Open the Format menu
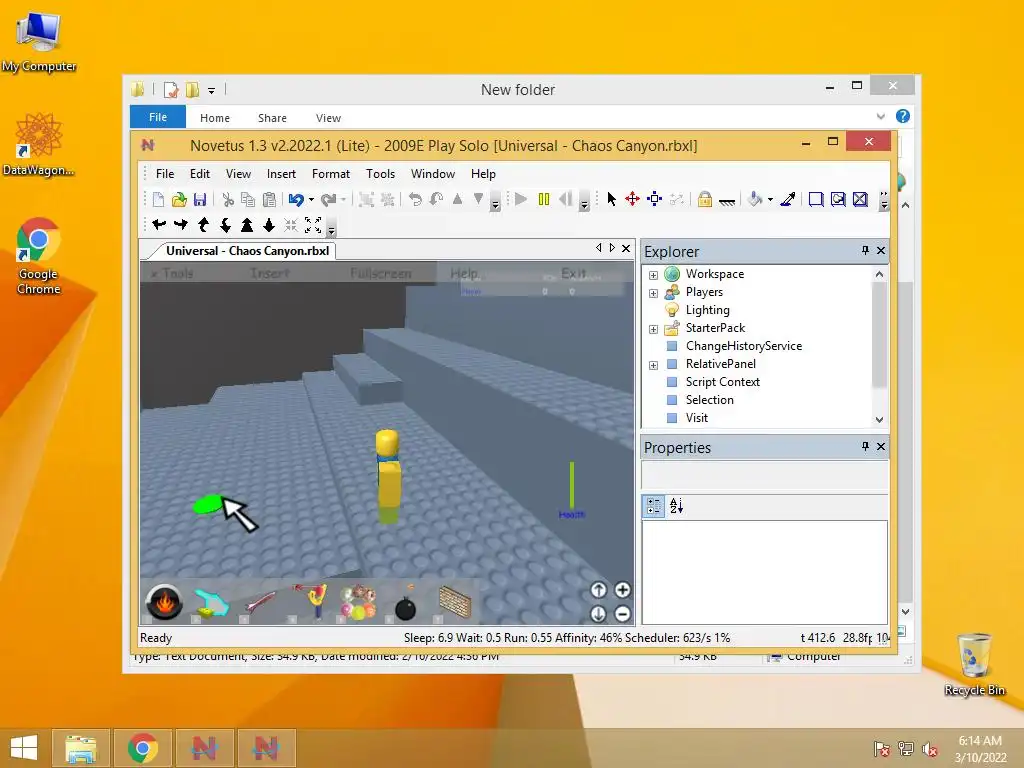This screenshot has width=1024, height=768. click(331, 174)
